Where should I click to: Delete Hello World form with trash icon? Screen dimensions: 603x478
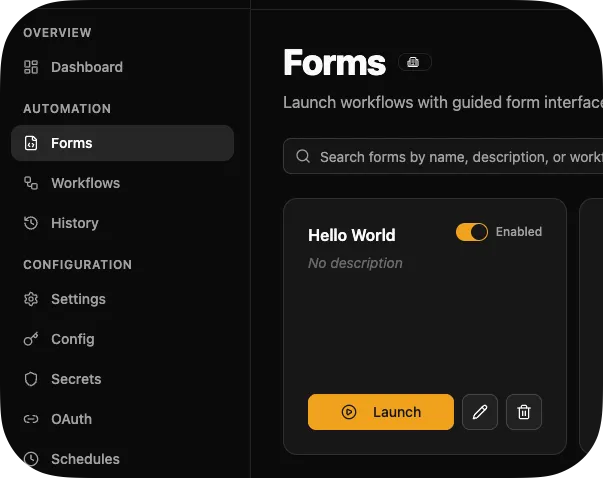pos(524,412)
